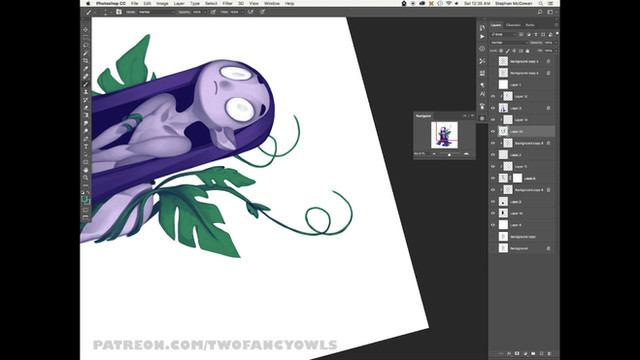Select the Crop tool
The image size is (640, 360).
(85, 61)
